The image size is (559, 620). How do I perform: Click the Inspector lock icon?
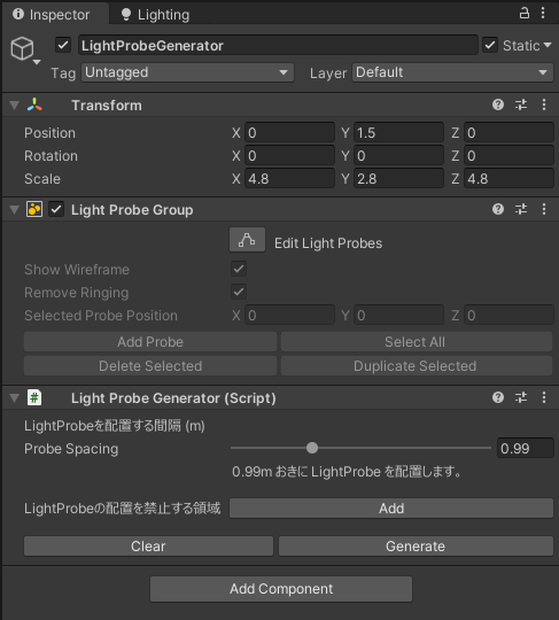[524, 13]
